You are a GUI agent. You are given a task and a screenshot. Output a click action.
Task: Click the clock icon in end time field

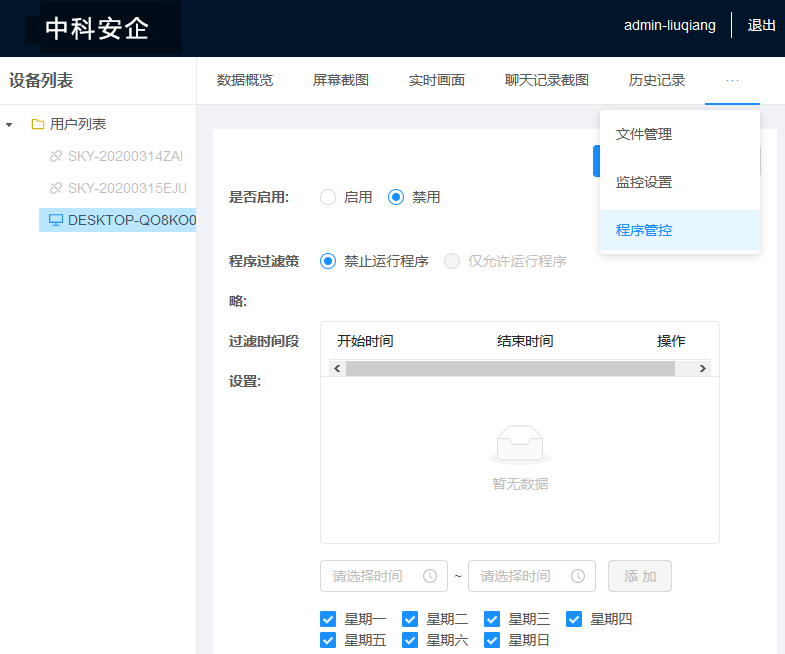578,576
